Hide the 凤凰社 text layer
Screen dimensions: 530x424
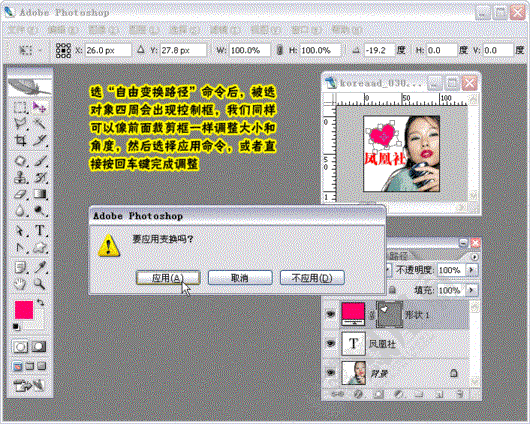[330, 344]
